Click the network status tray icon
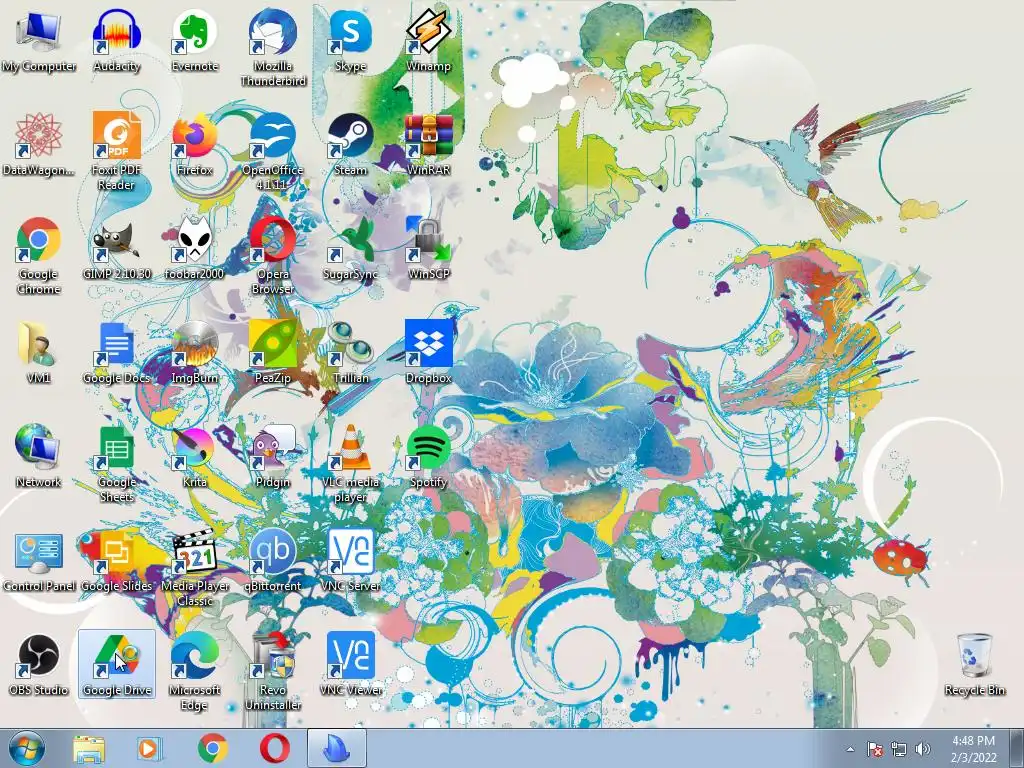 click(899, 750)
